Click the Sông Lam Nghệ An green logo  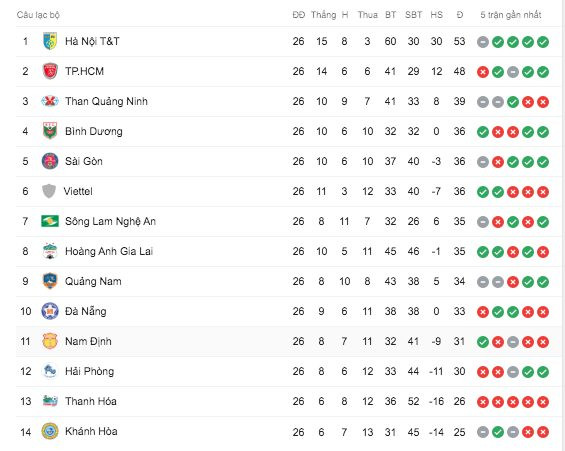point(50,221)
